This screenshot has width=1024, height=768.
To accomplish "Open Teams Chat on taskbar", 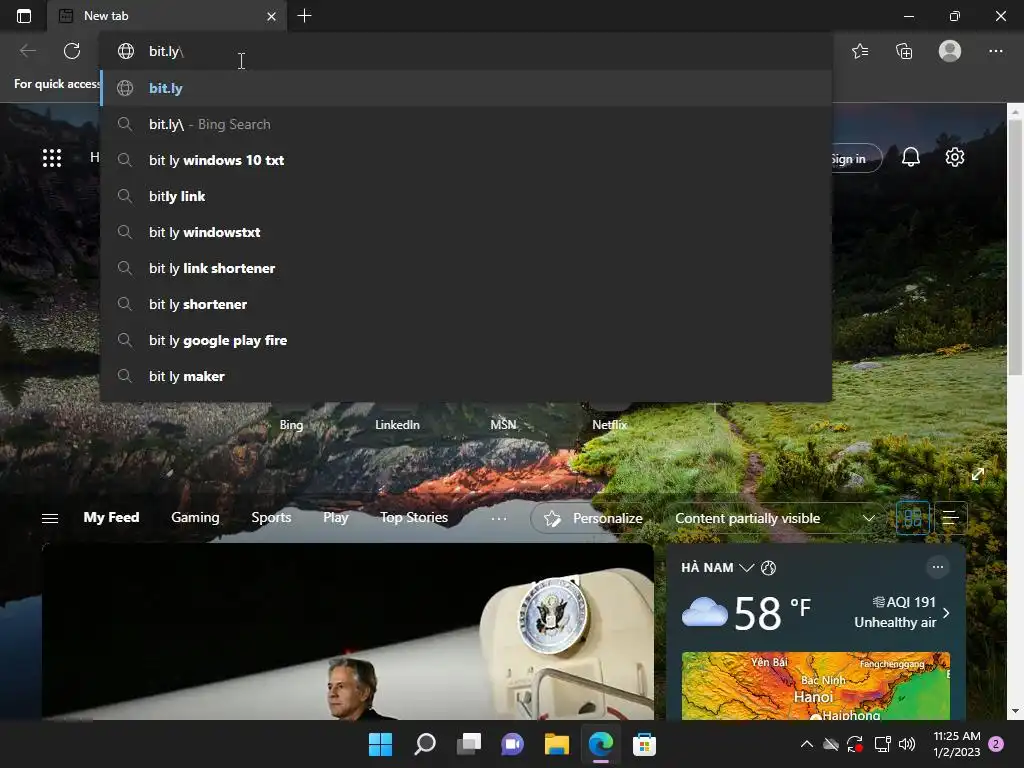I will point(513,744).
